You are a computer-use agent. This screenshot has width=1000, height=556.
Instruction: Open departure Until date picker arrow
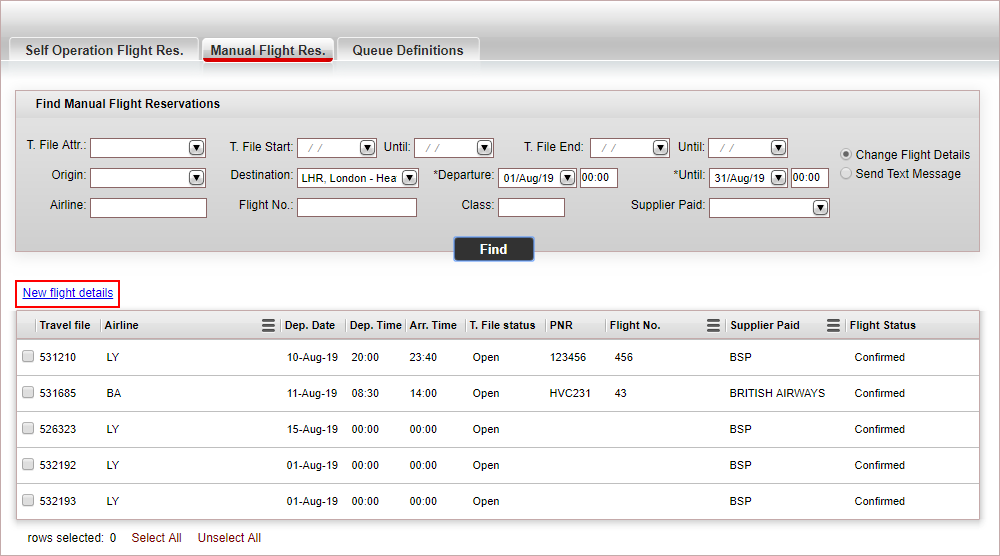click(x=778, y=178)
